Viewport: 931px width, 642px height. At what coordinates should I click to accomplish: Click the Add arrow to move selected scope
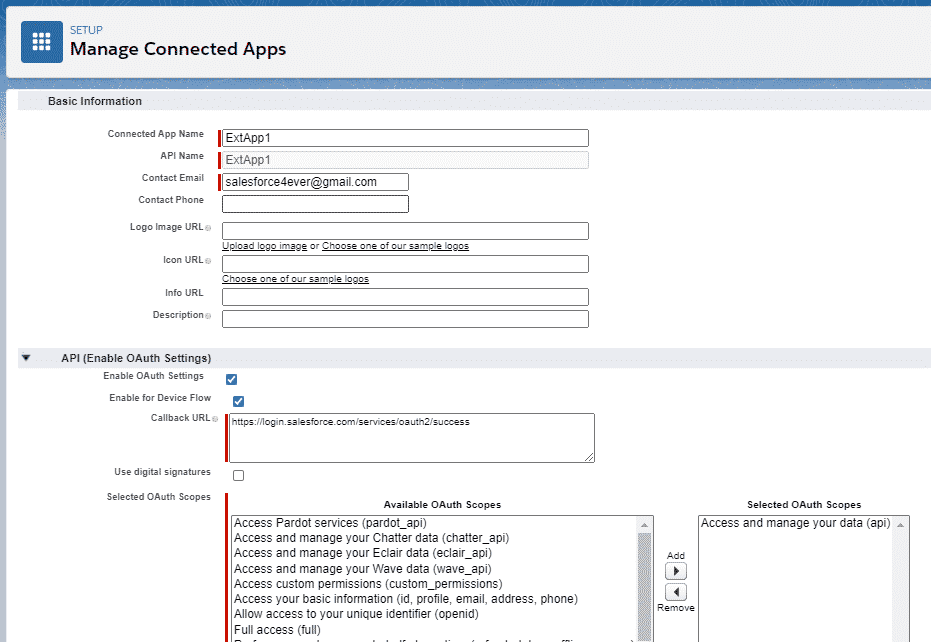676,570
